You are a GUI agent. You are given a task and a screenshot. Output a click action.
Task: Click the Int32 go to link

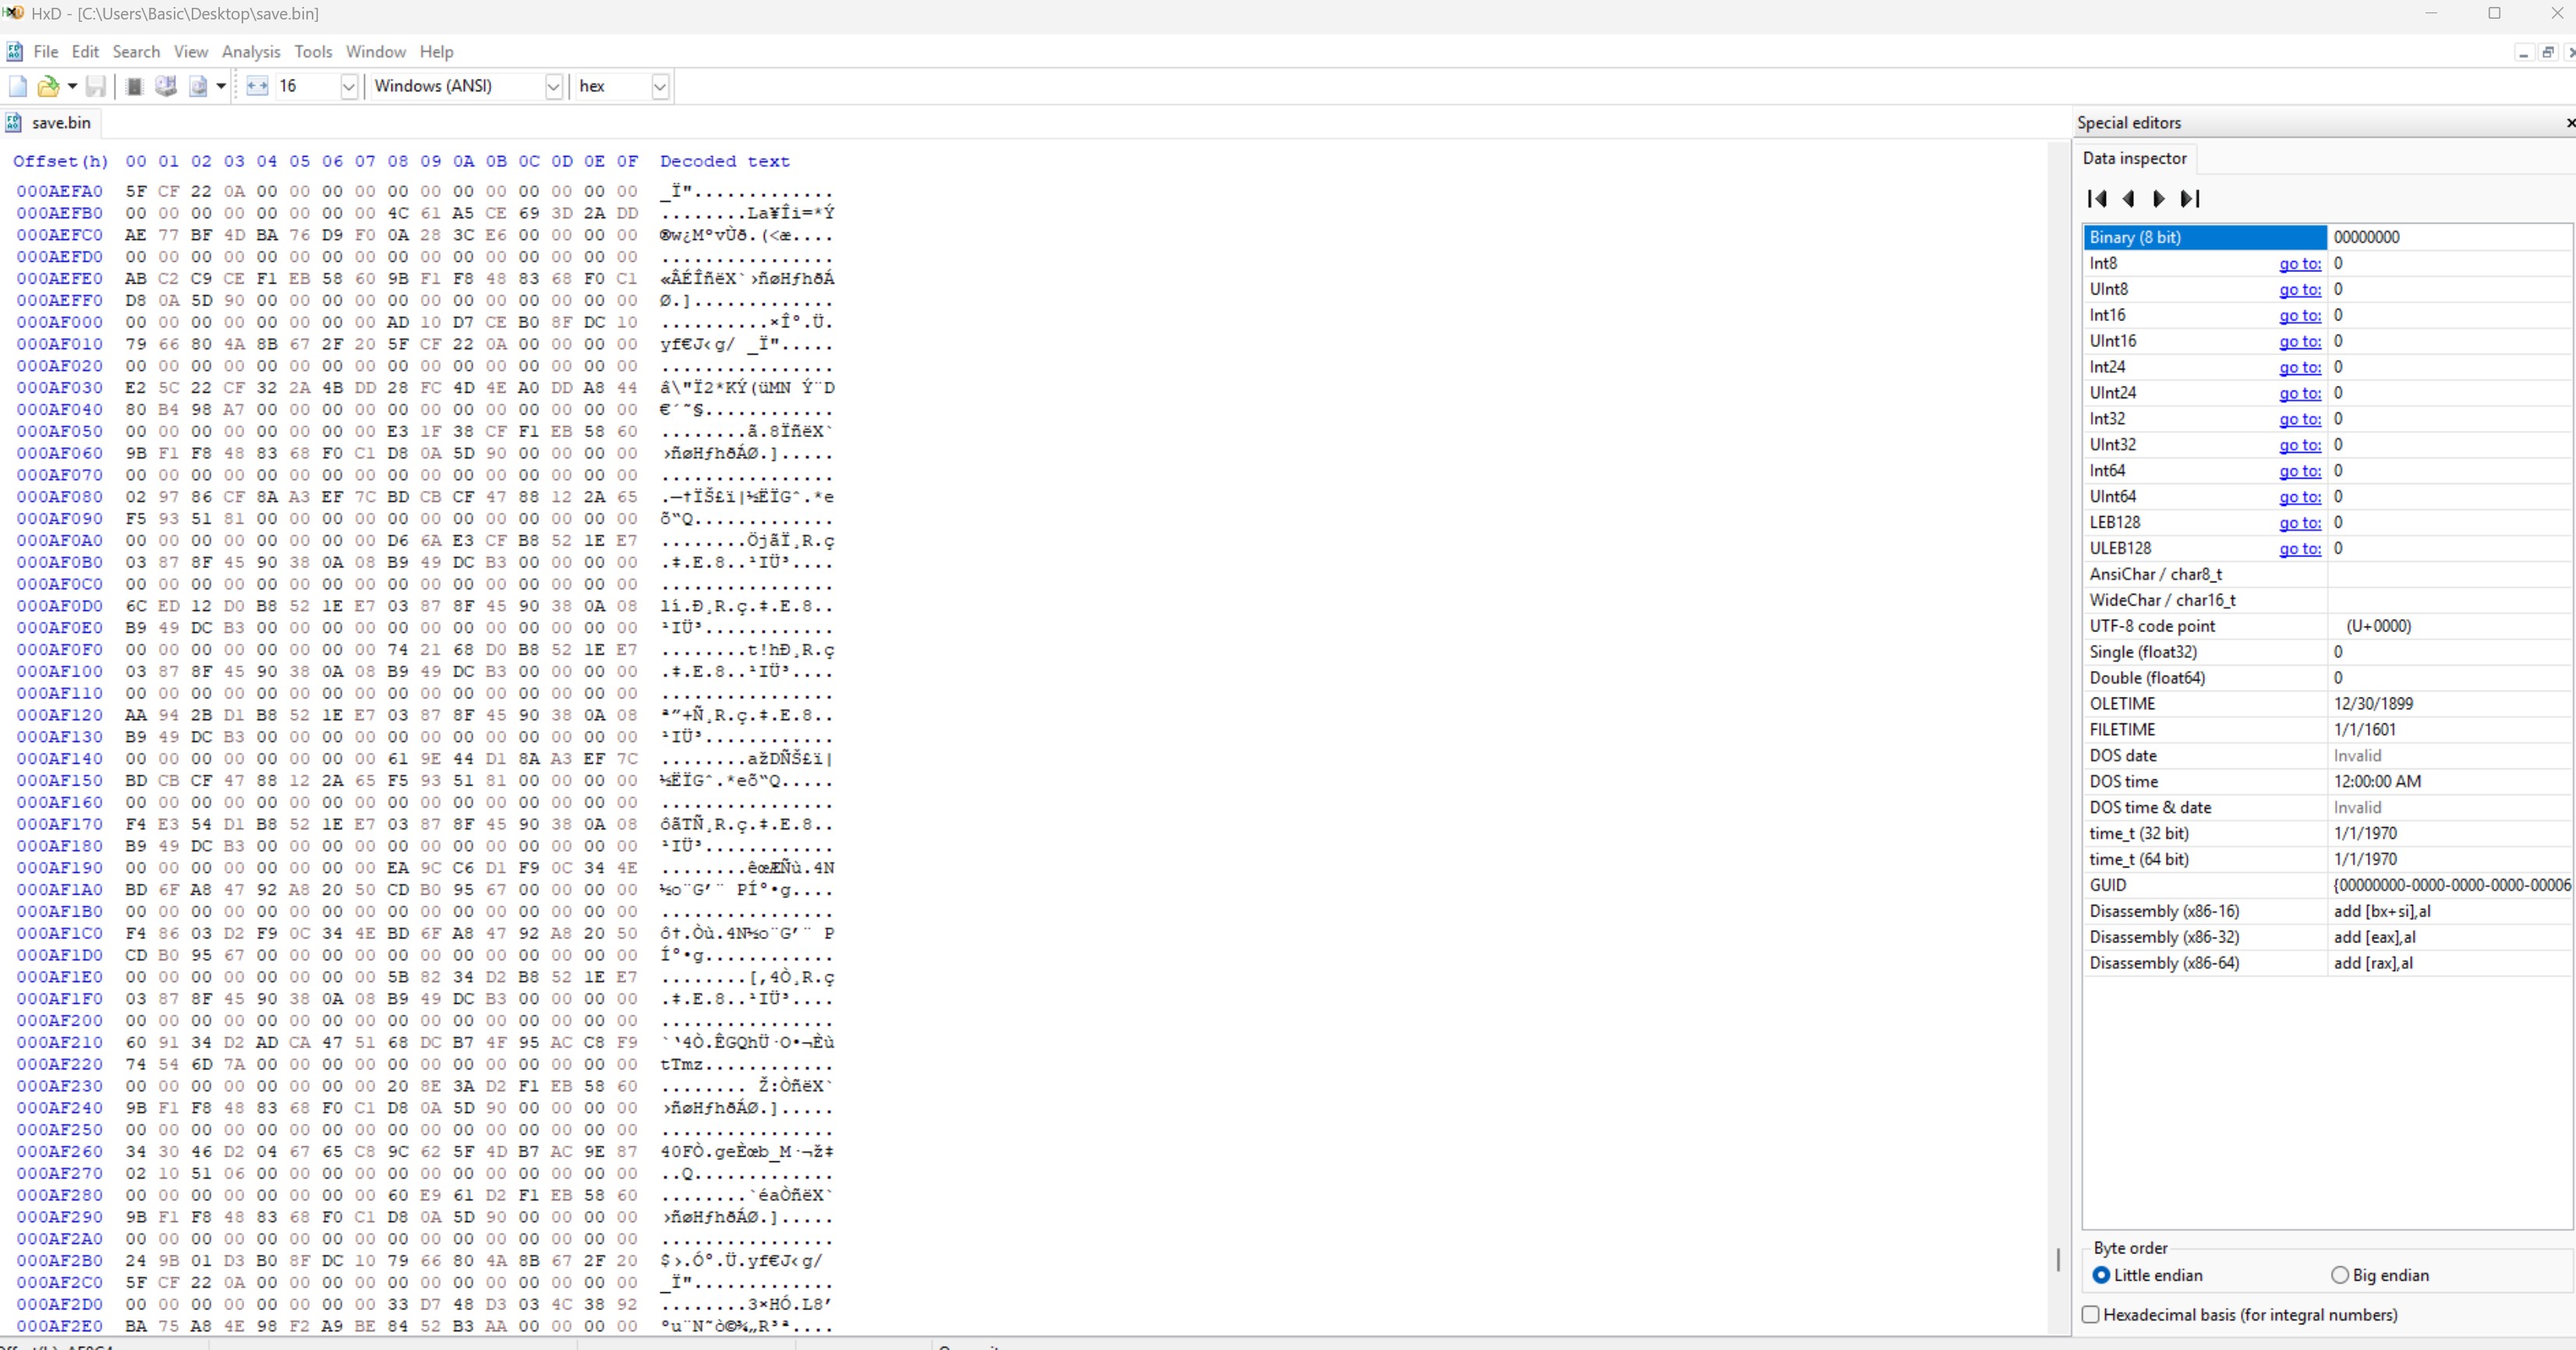point(2300,419)
